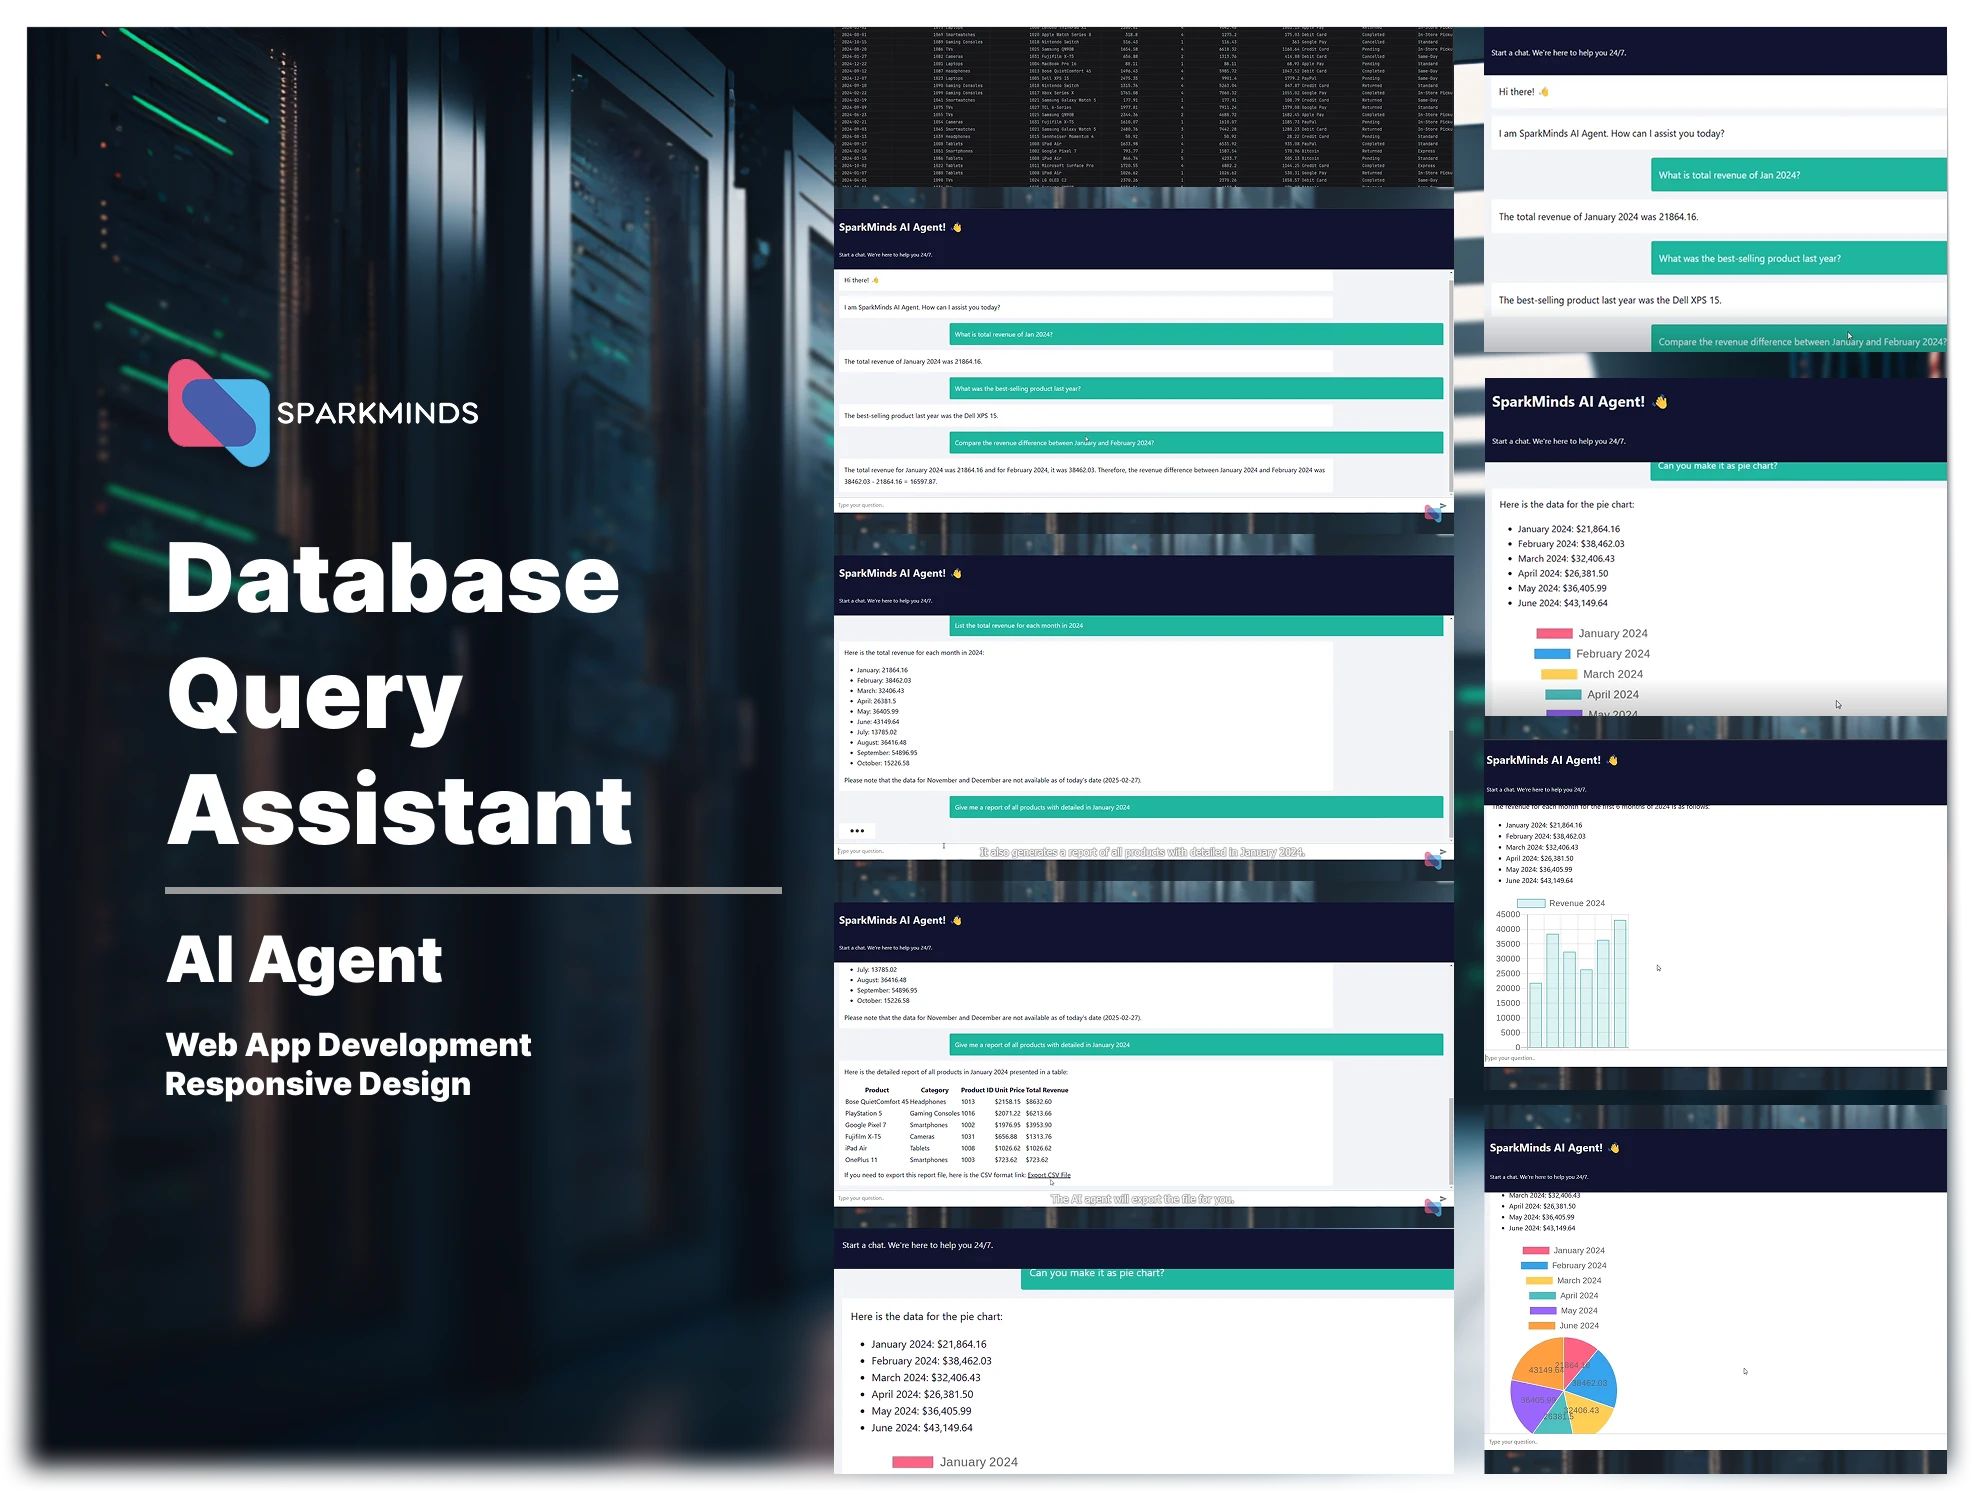
Task: Open the Export CSV File link
Action: click(x=1049, y=1174)
